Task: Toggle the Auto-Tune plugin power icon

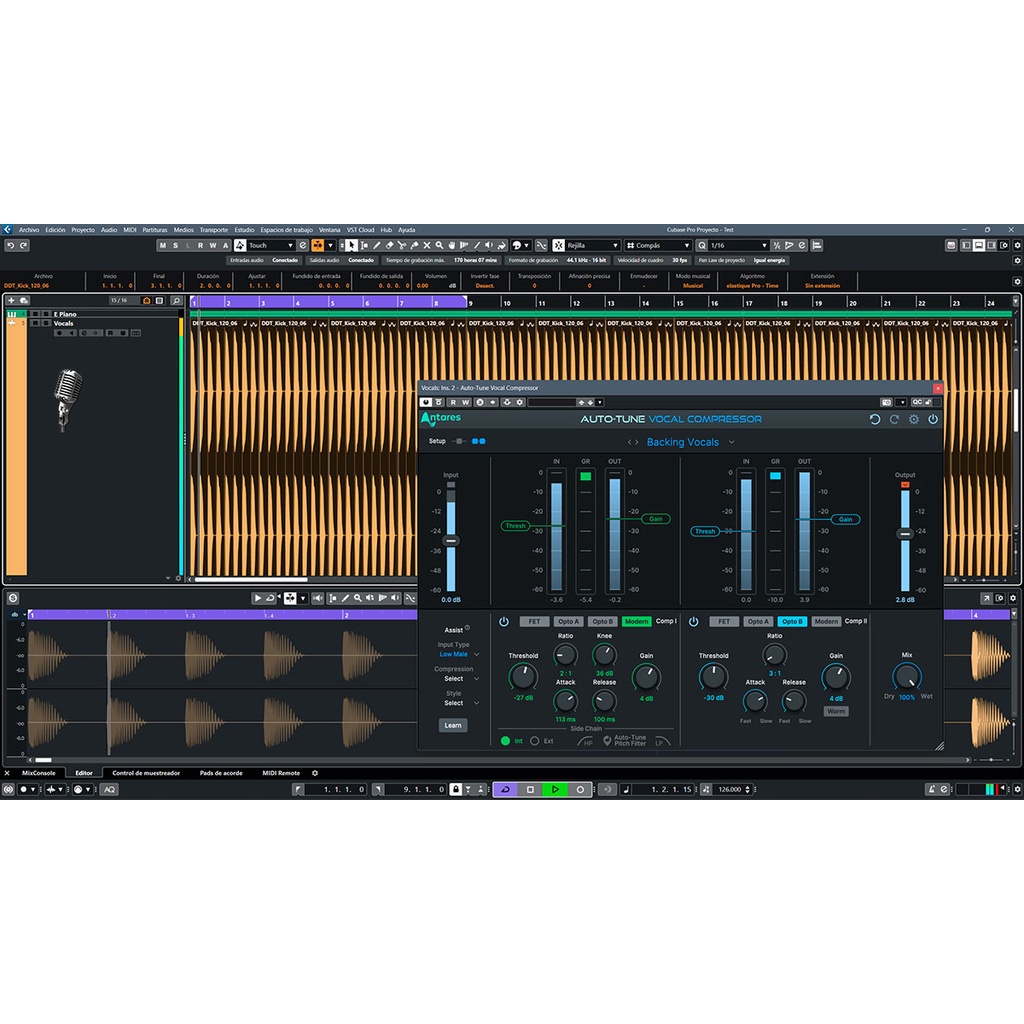Action: tap(933, 420)
